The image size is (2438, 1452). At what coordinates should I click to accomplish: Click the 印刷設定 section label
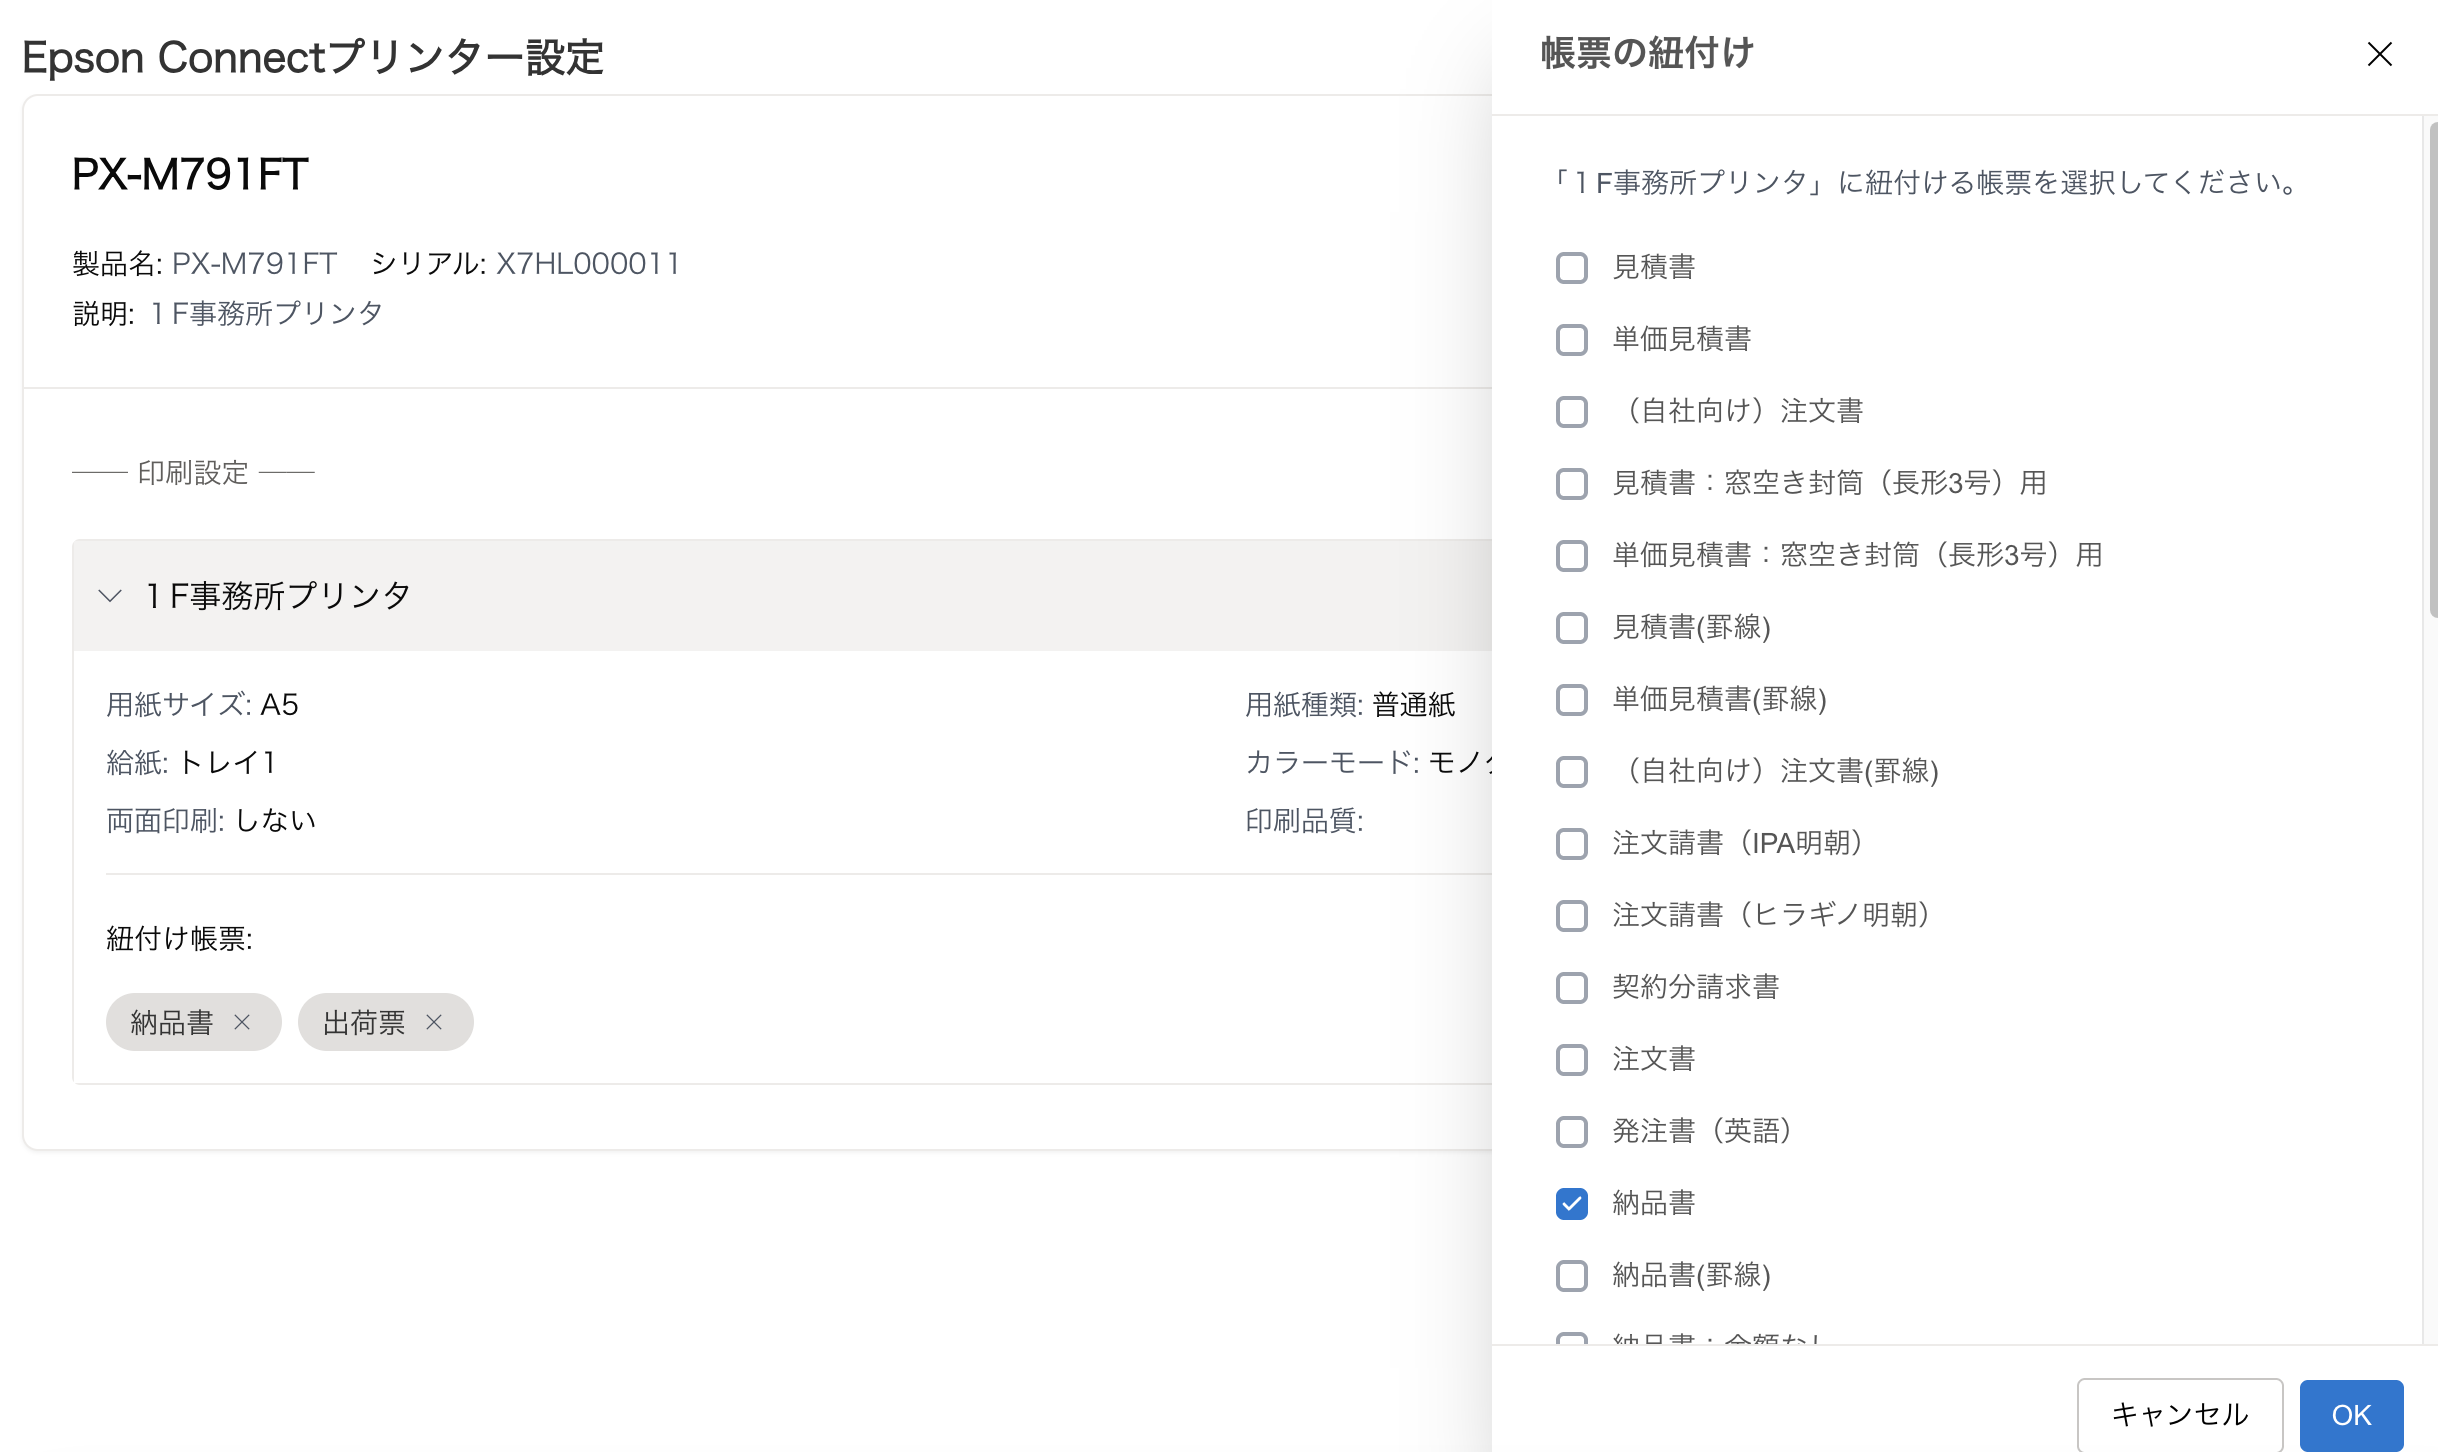coord(193,473)
